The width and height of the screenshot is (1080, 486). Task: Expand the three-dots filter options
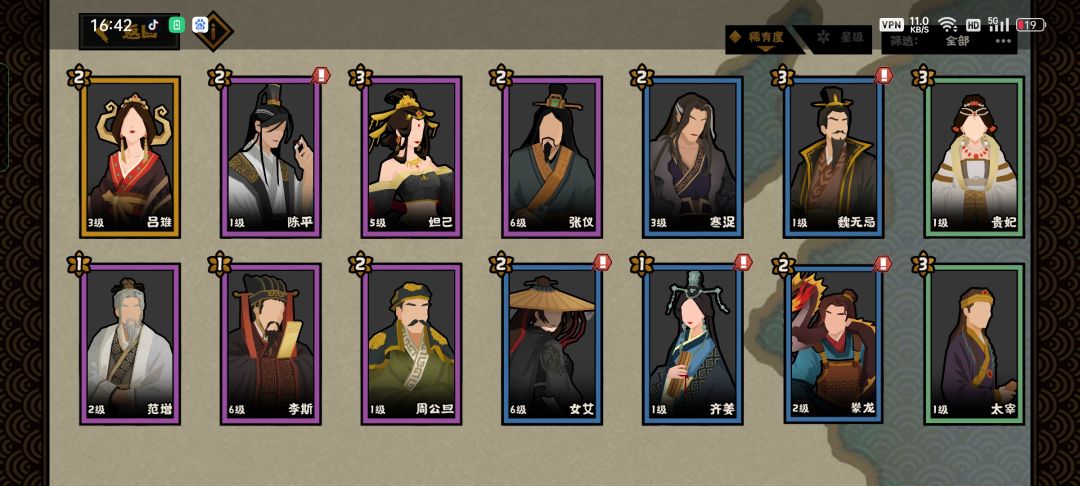click(1002, 41)
